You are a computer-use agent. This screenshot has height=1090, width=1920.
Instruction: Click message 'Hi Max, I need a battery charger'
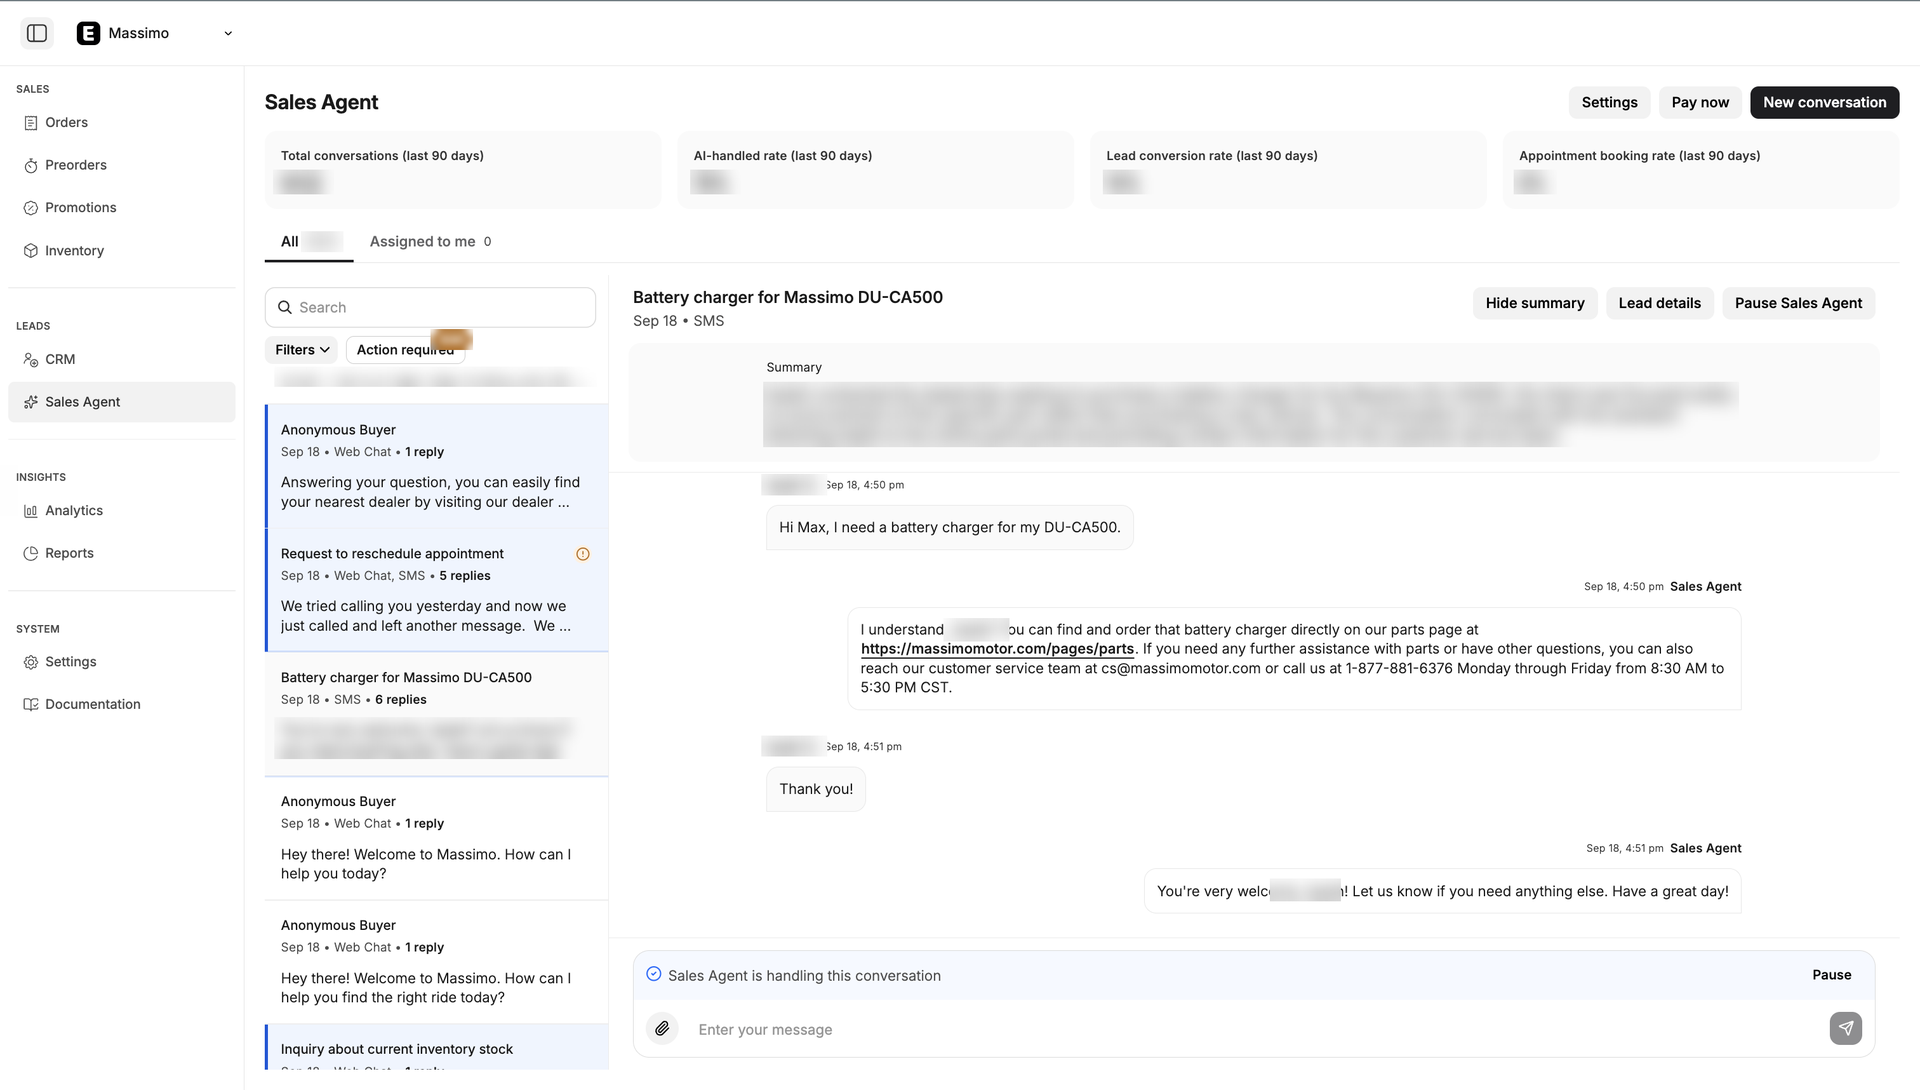(x=950, y=528)
